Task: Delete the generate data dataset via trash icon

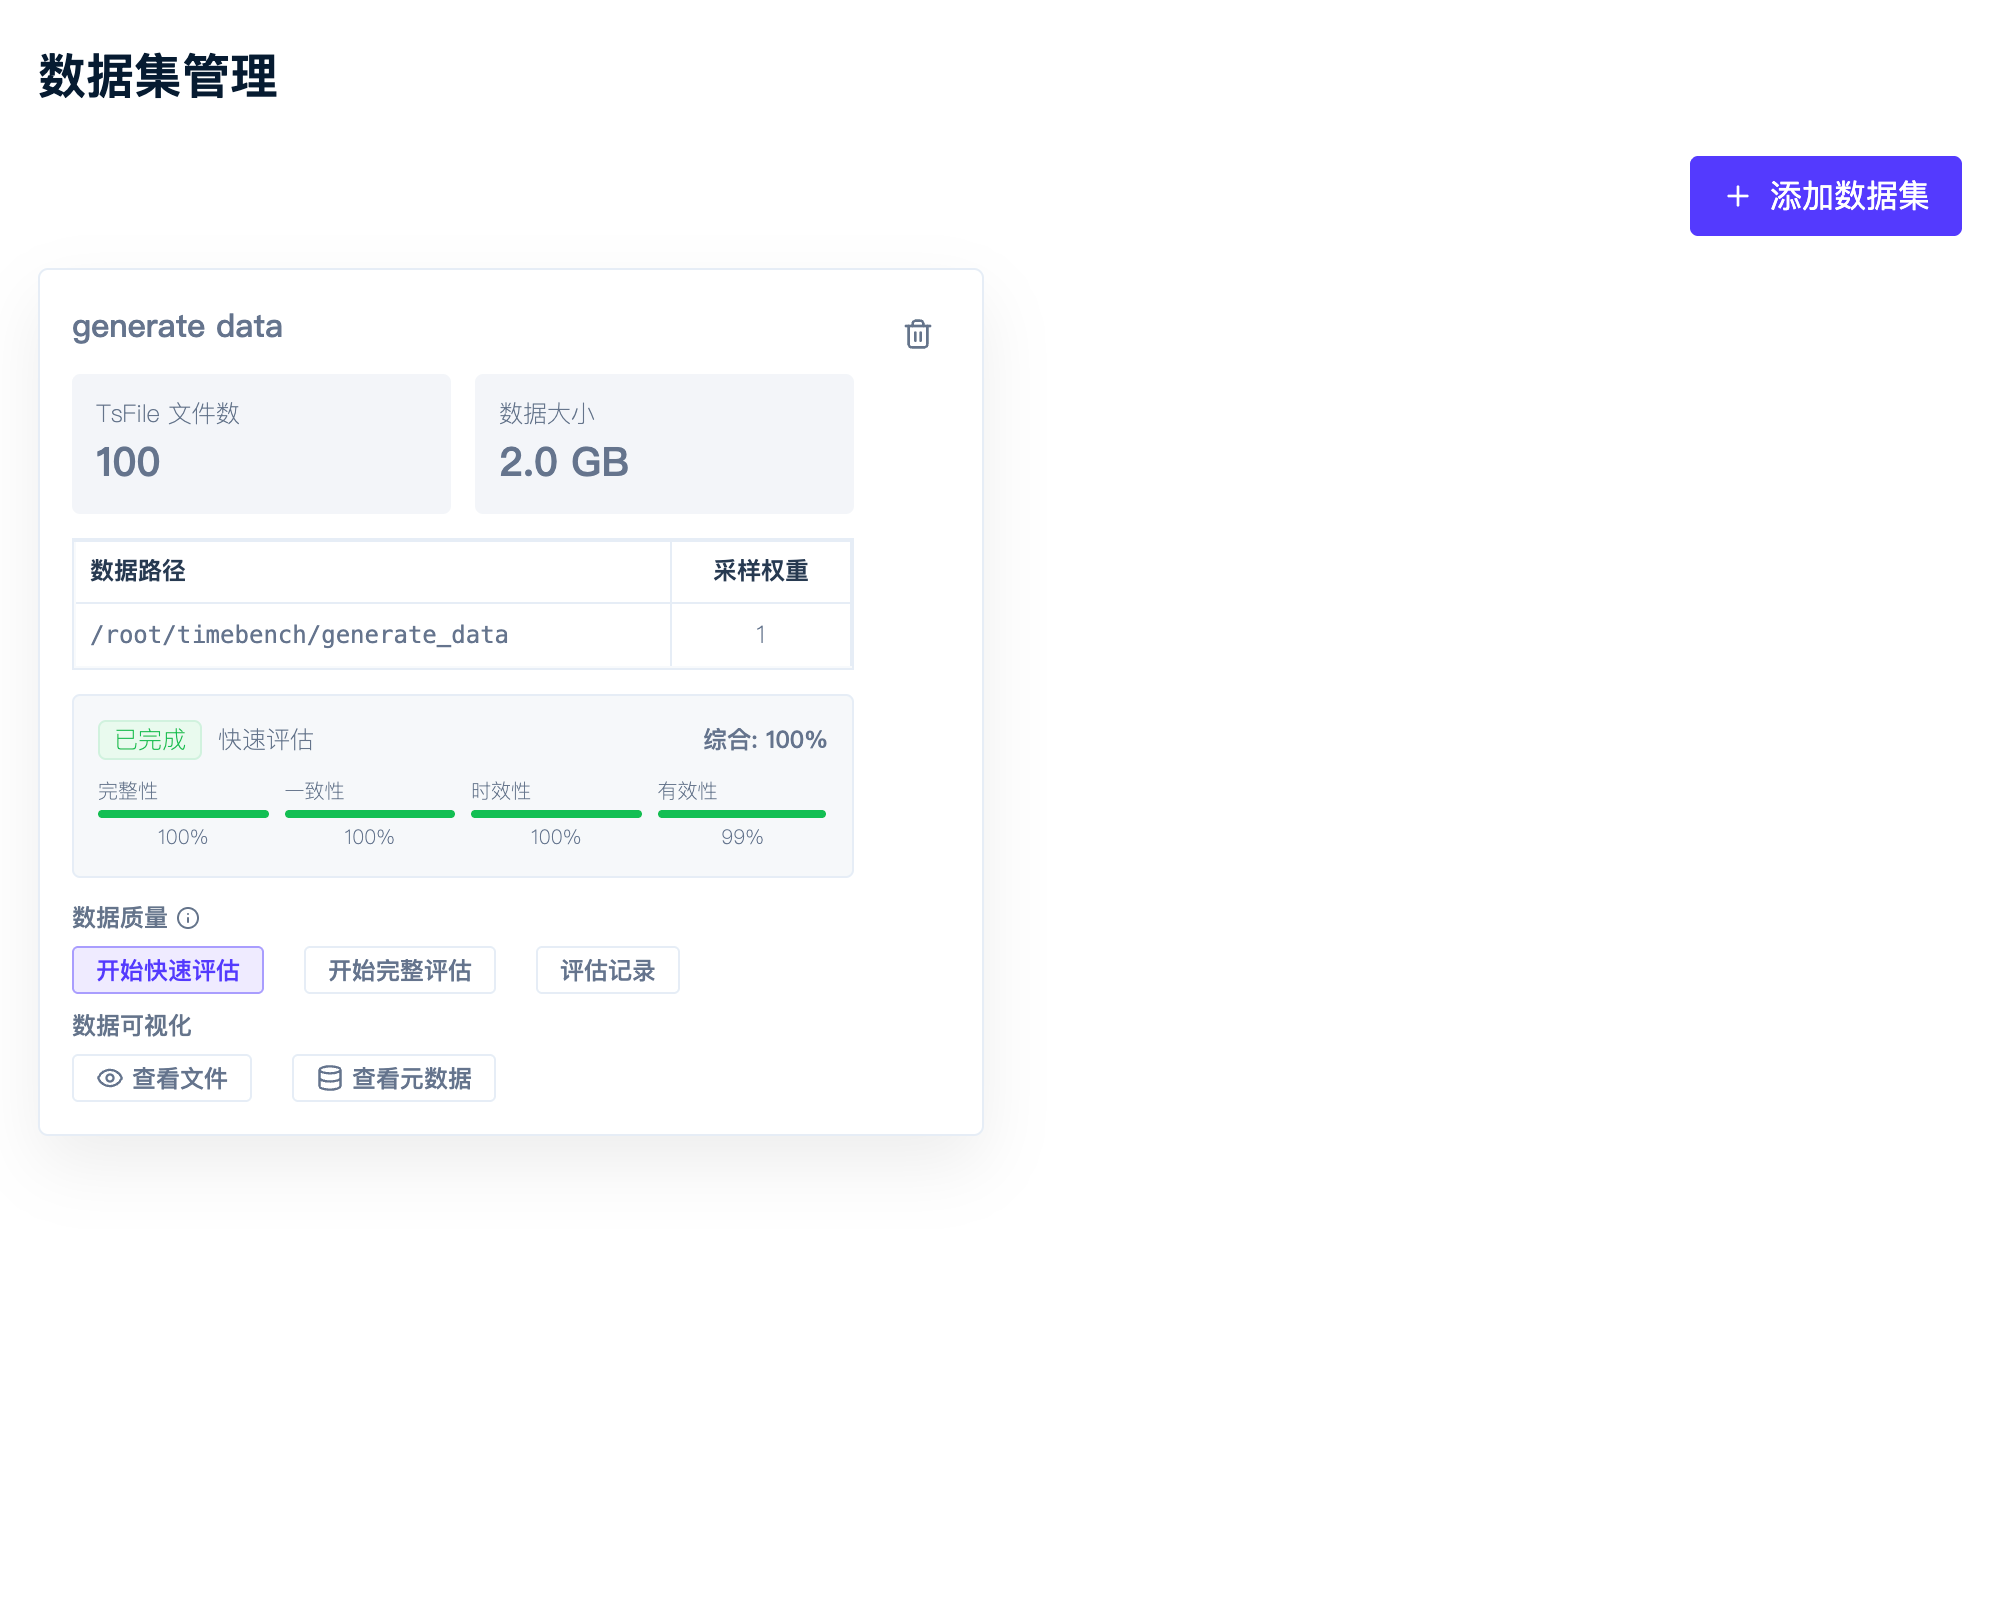Action: click(917, 334)
